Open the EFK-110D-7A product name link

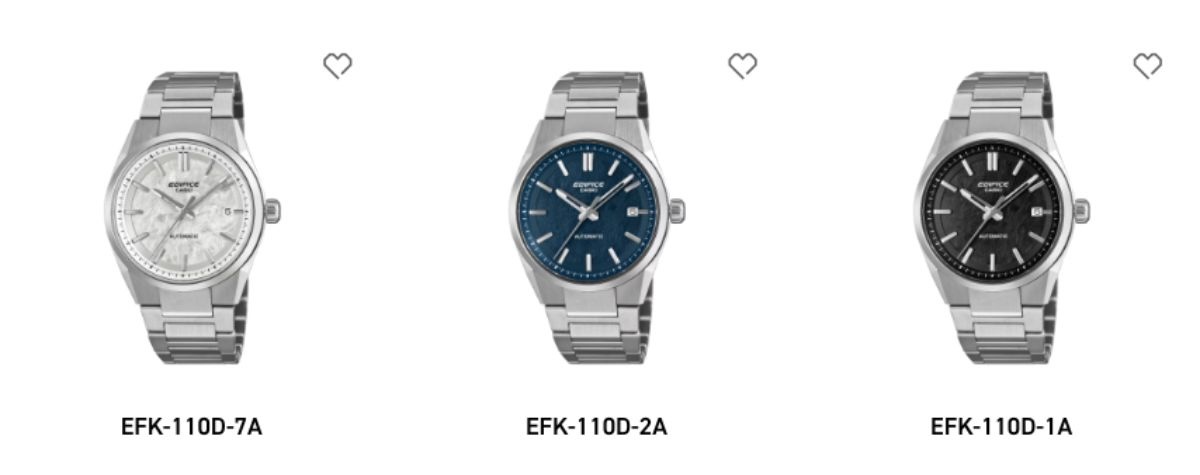[x=192, y=427]
